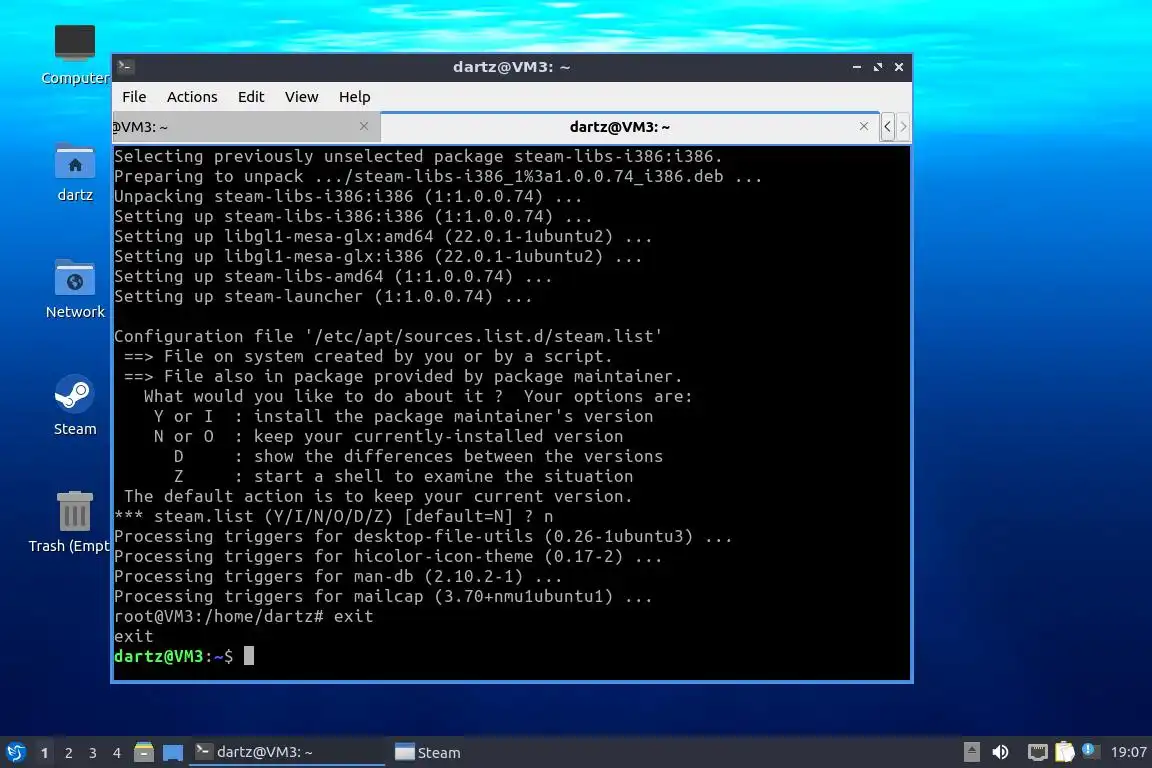Open the File menu in terminal

pos(134,97)
